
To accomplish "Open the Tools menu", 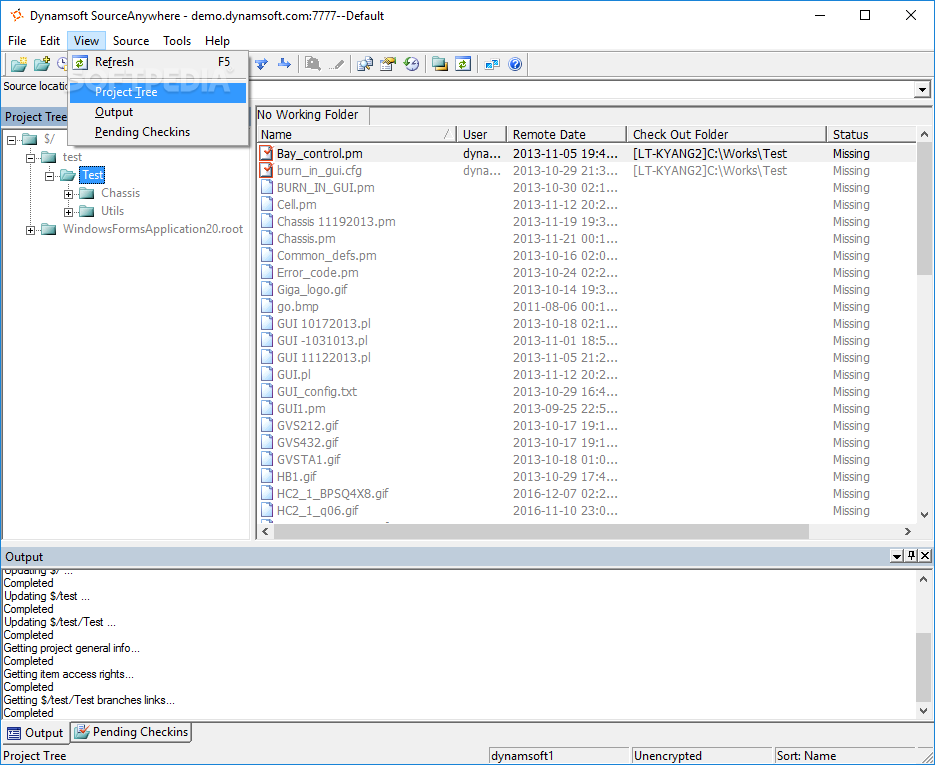I will click(x=177, y=41).
